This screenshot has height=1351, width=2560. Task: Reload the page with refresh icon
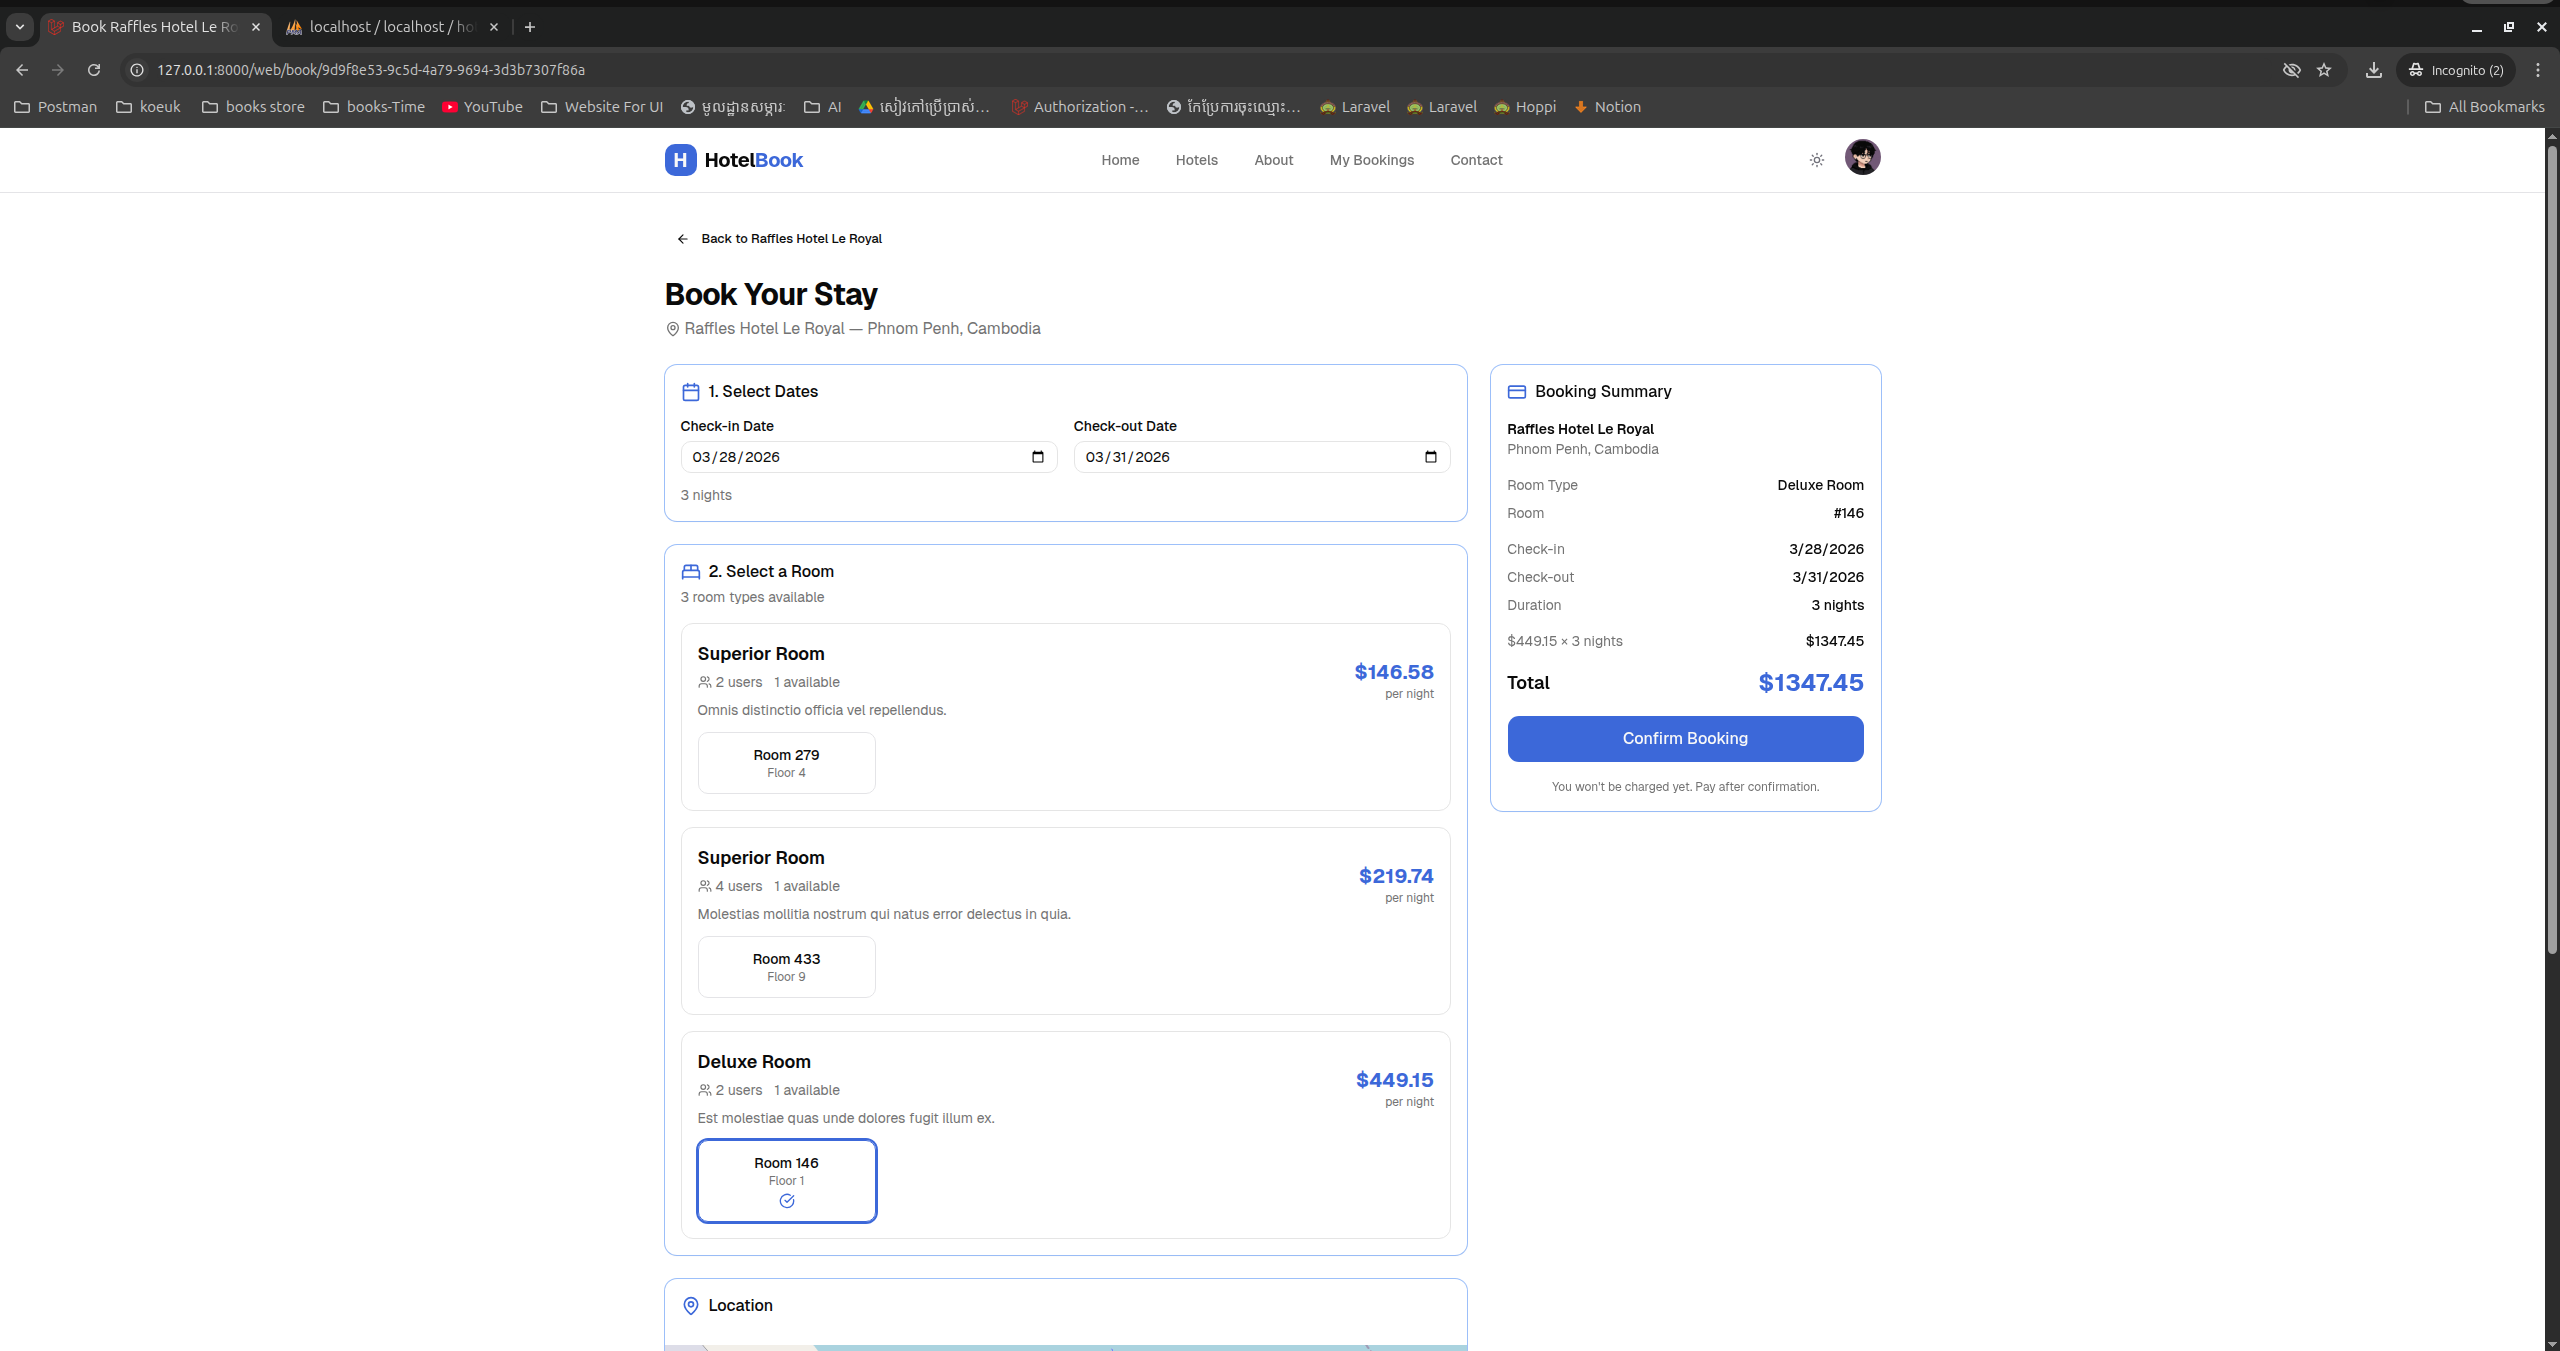click(94, 70)
